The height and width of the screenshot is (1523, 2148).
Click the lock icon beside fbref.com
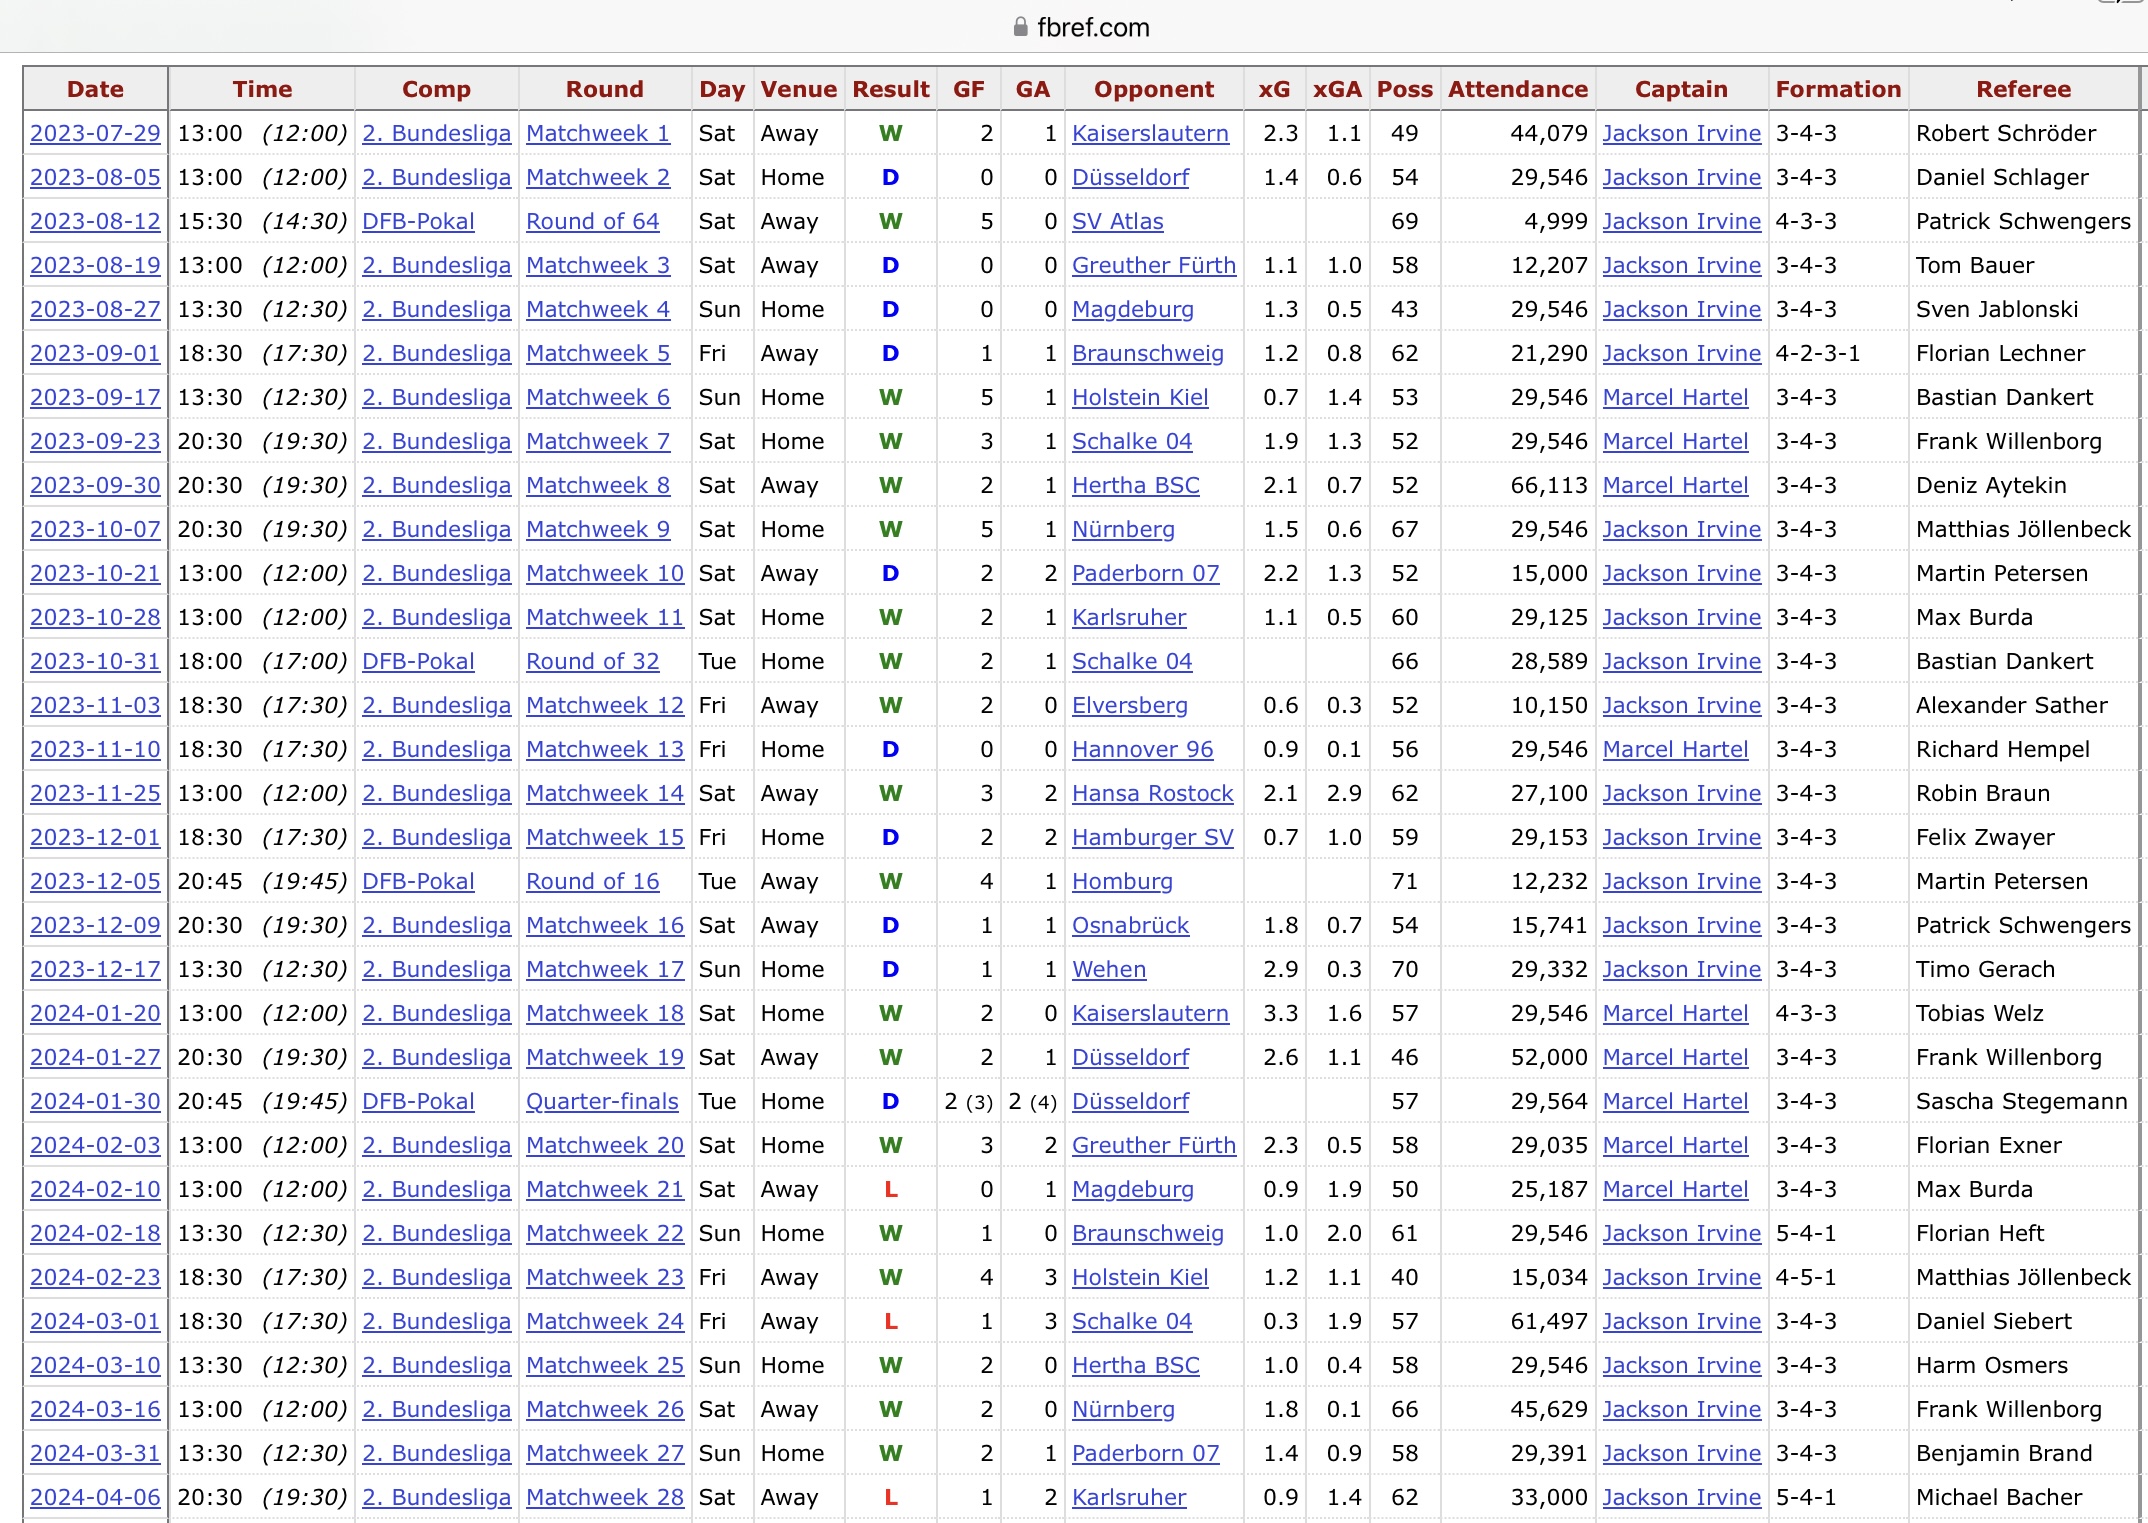1020,27
